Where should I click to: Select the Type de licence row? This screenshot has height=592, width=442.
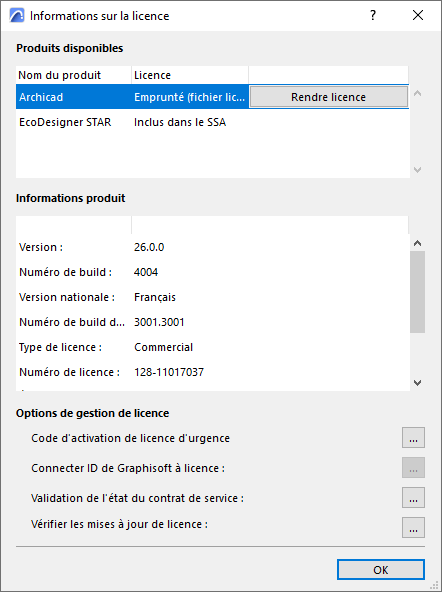tap(212, 347)
